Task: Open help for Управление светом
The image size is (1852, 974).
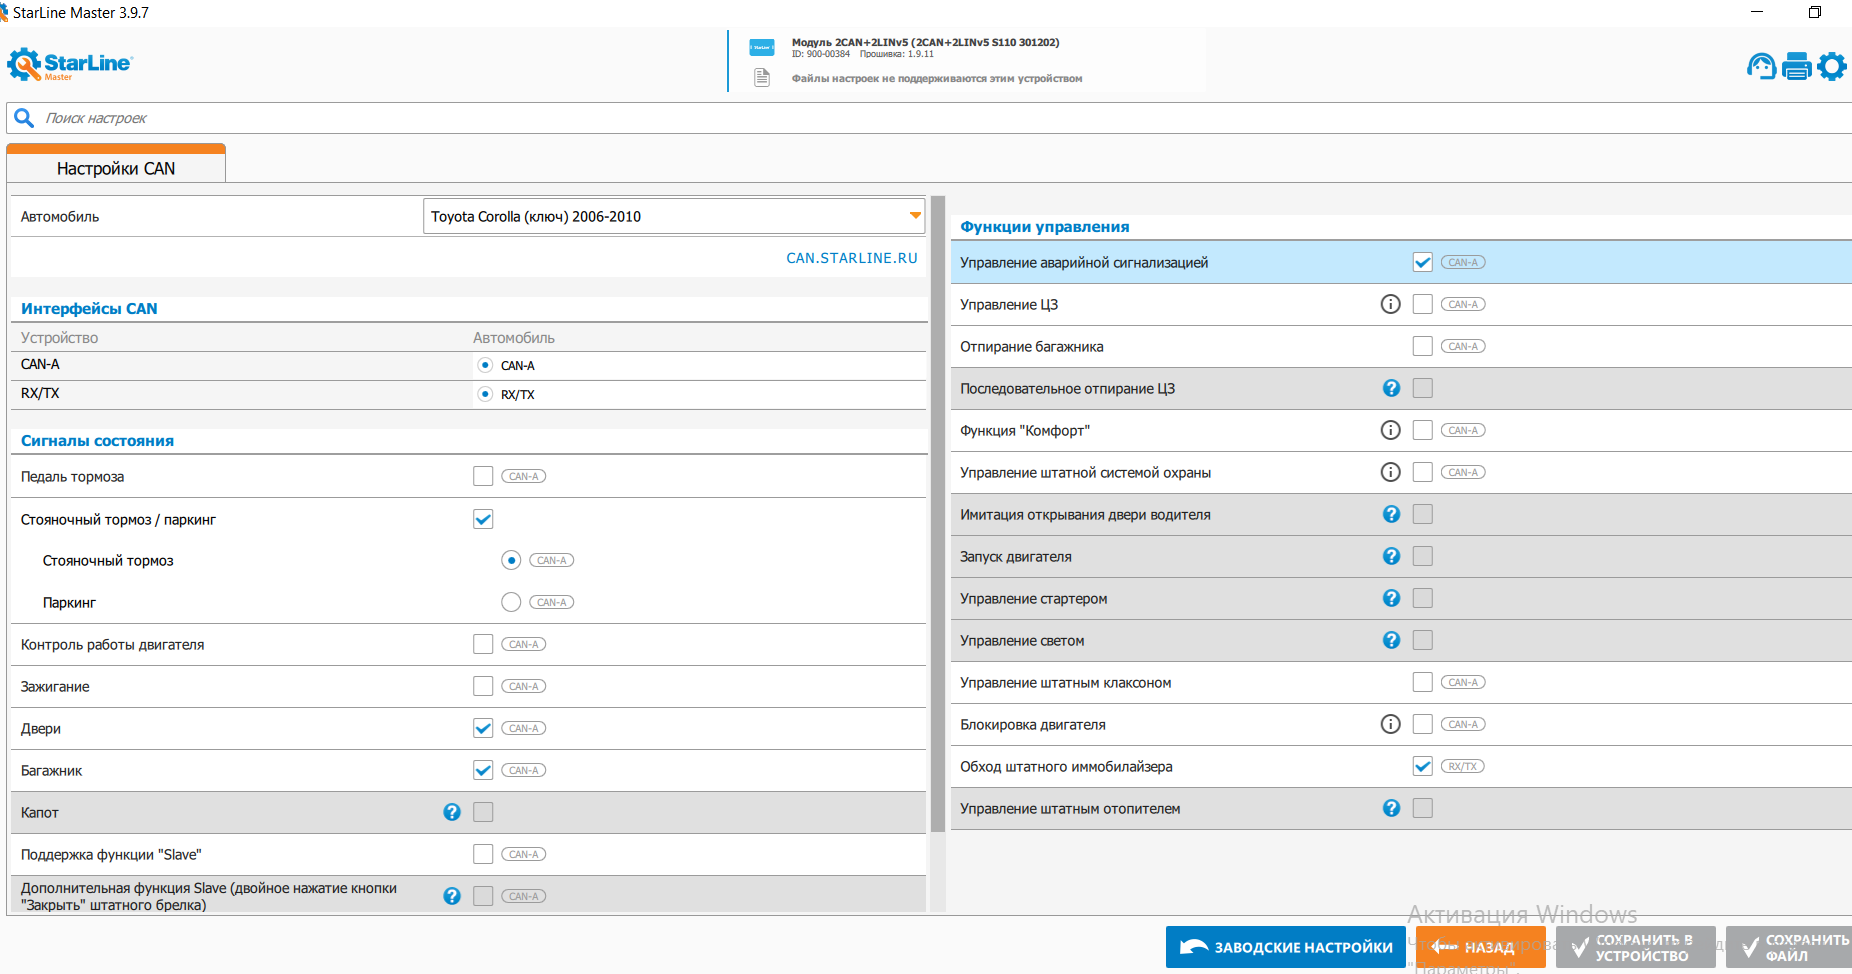Action: click(1391, 640)
